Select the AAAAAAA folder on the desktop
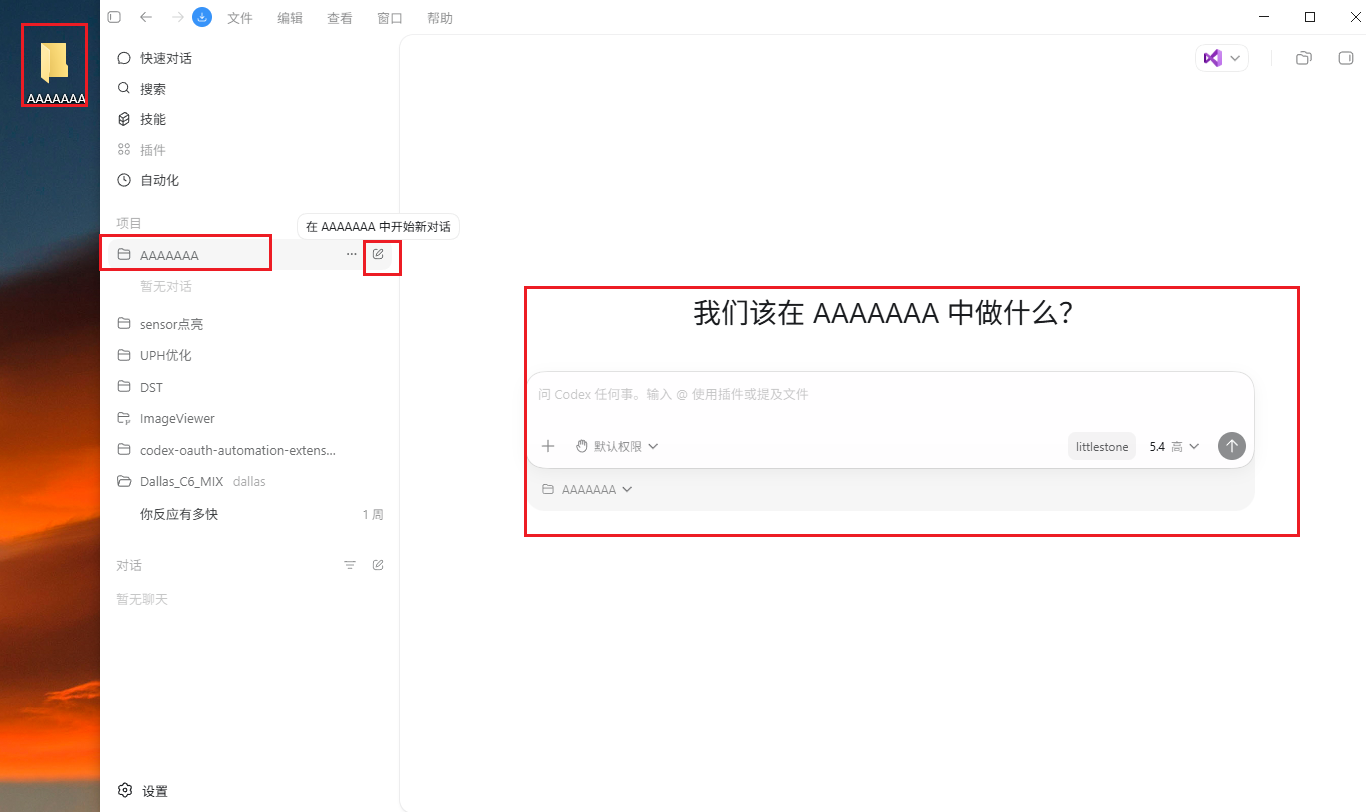The width and height of the screenshot is (1366, 812). [x=55, y=72]
